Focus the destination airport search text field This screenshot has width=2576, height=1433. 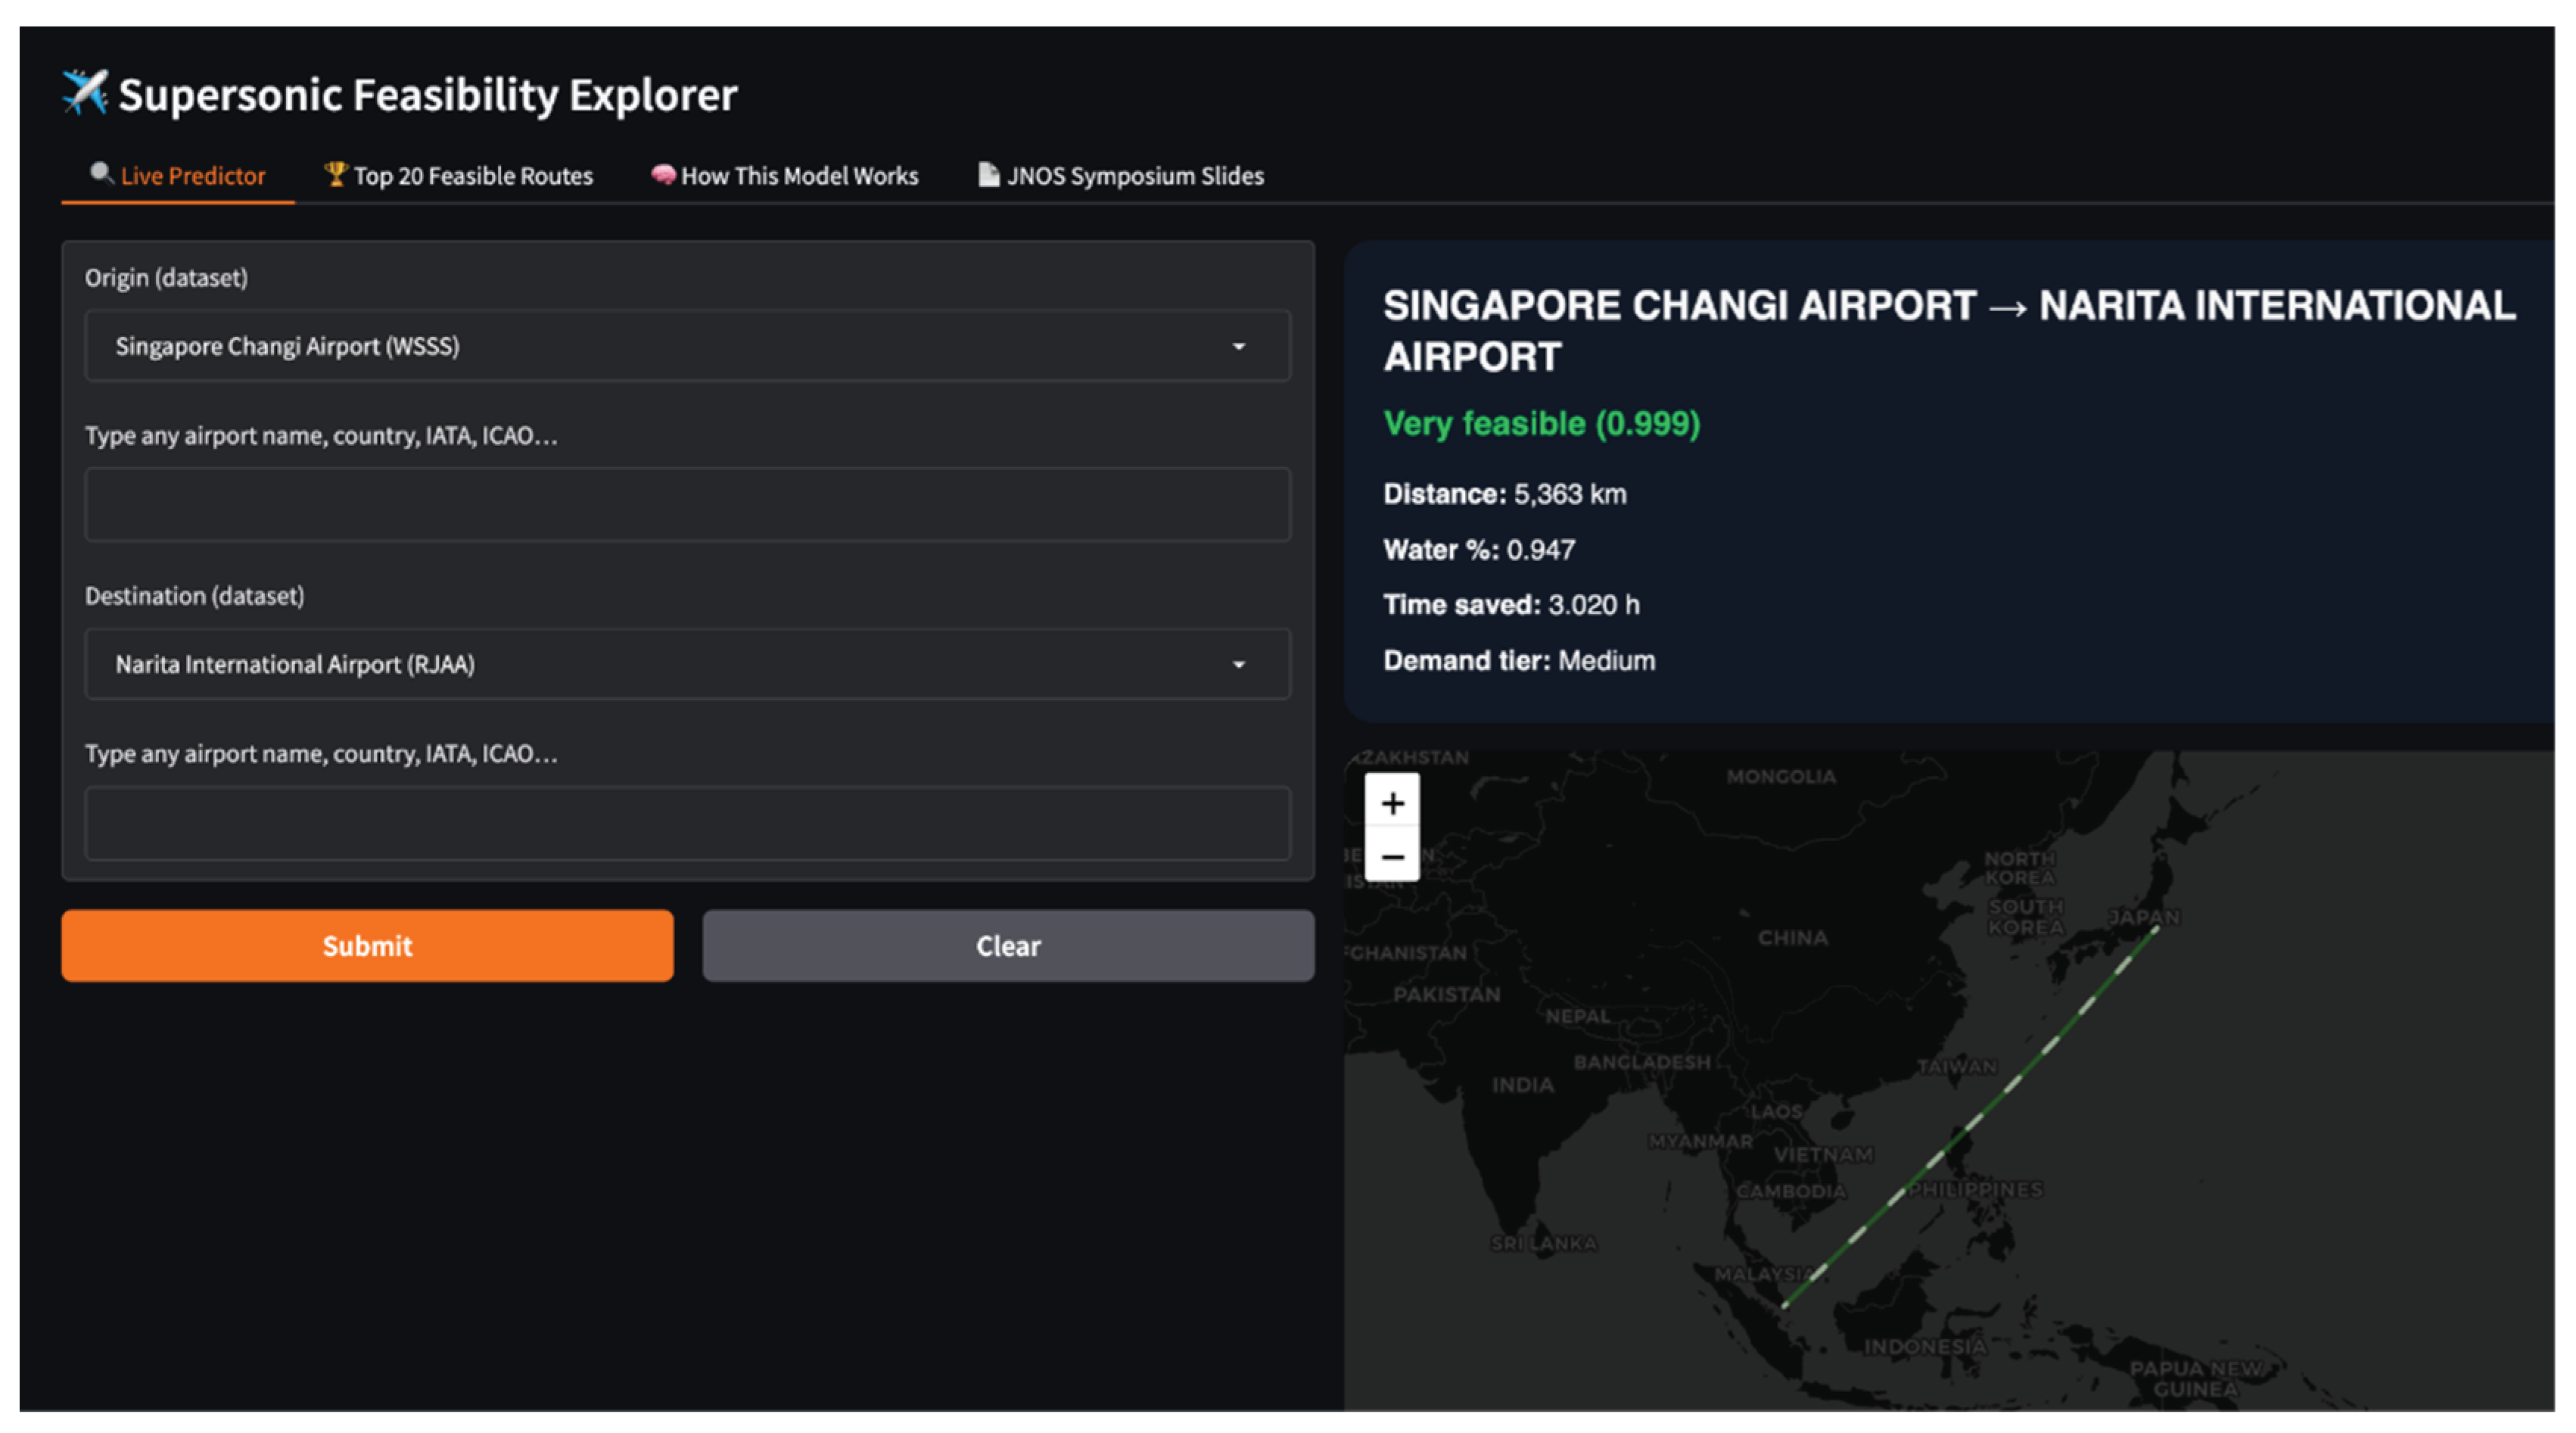click(687, 823)
